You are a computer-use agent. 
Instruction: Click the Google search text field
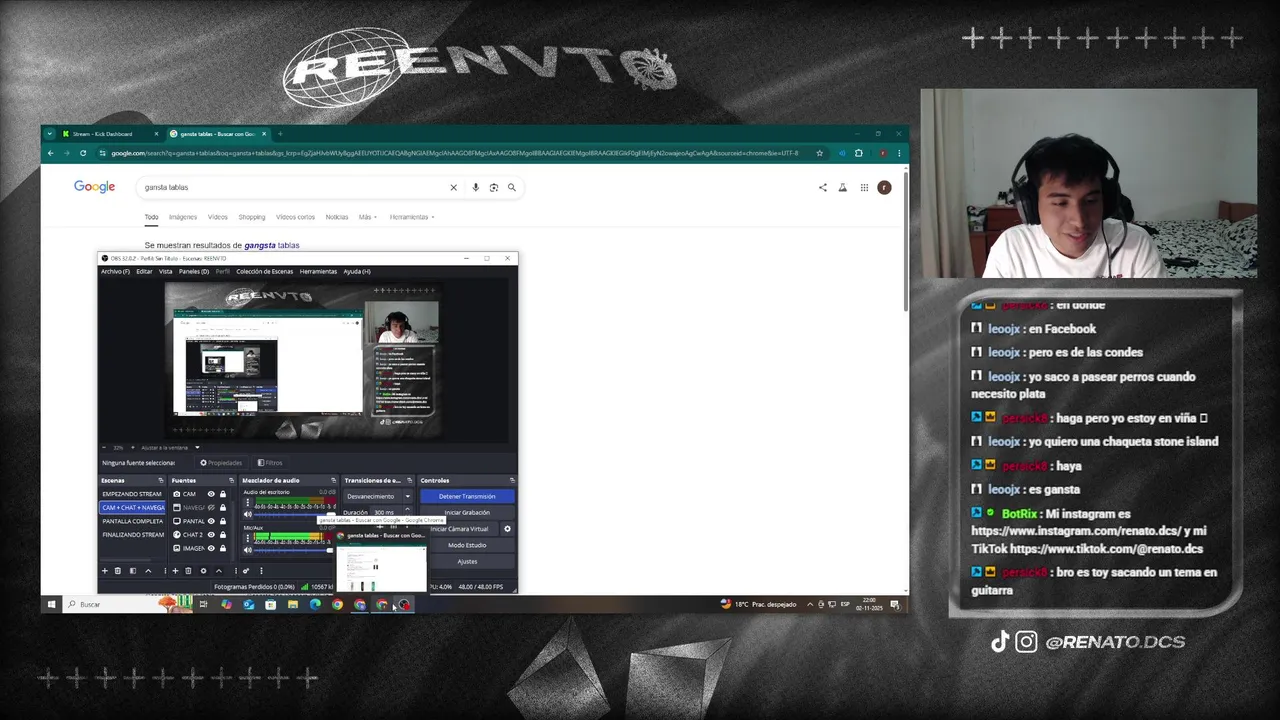point(290,187)
